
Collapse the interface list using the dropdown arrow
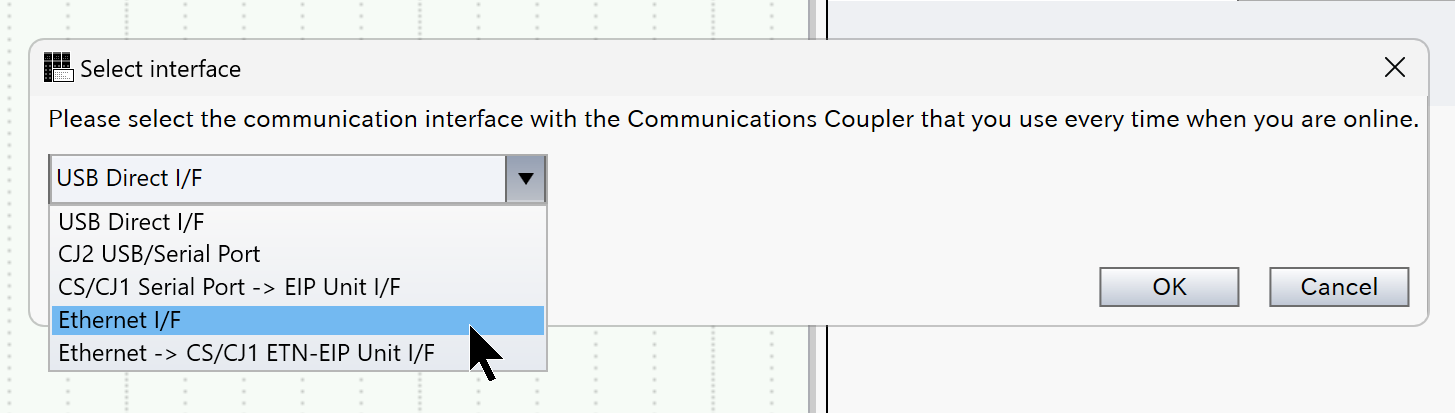[525, 180]
